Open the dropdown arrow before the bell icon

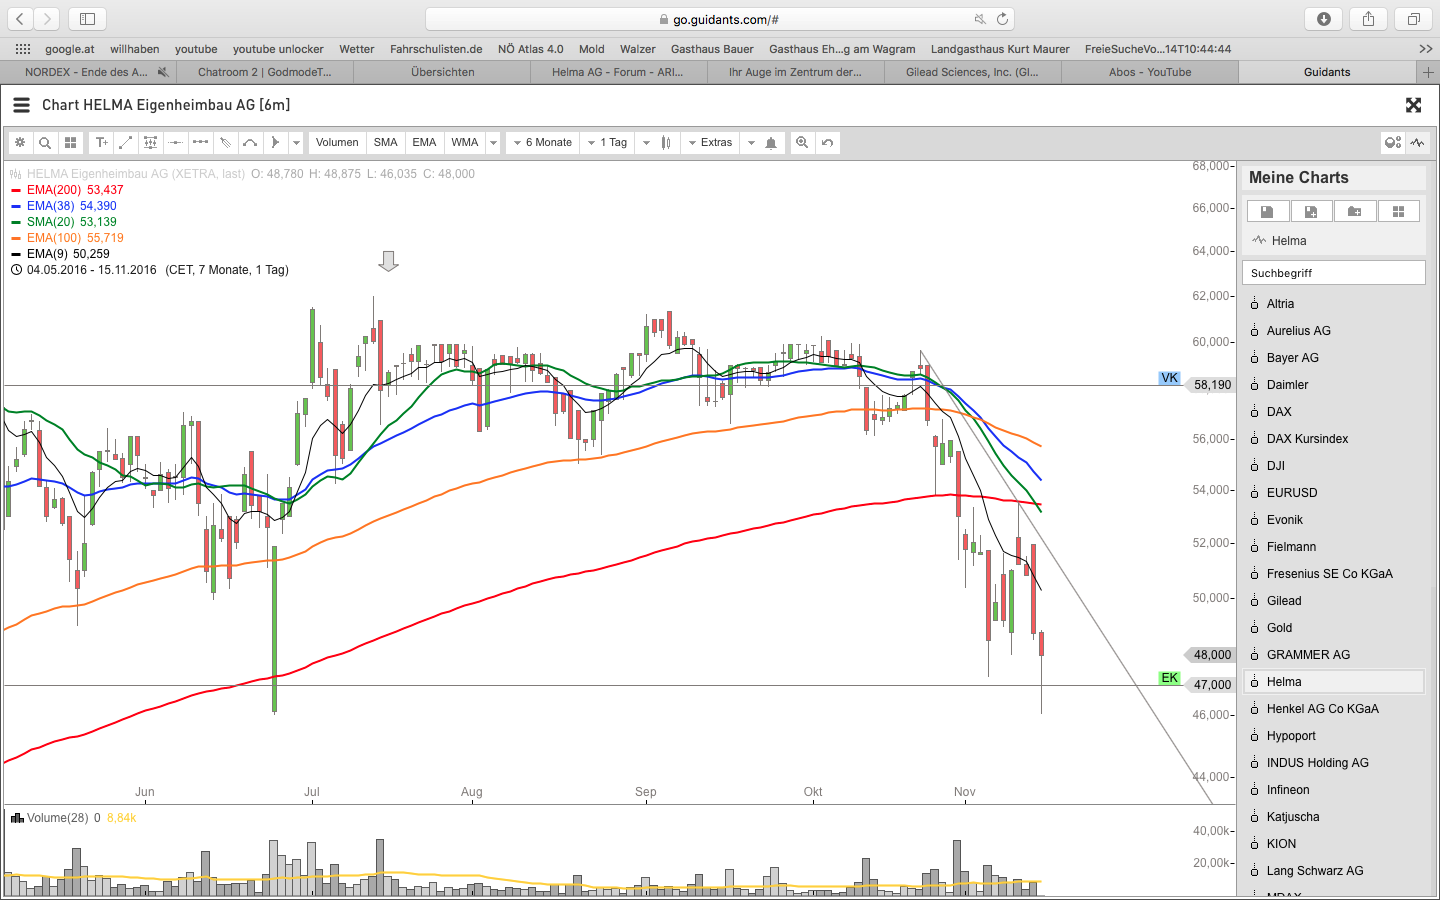pos(751,143)
